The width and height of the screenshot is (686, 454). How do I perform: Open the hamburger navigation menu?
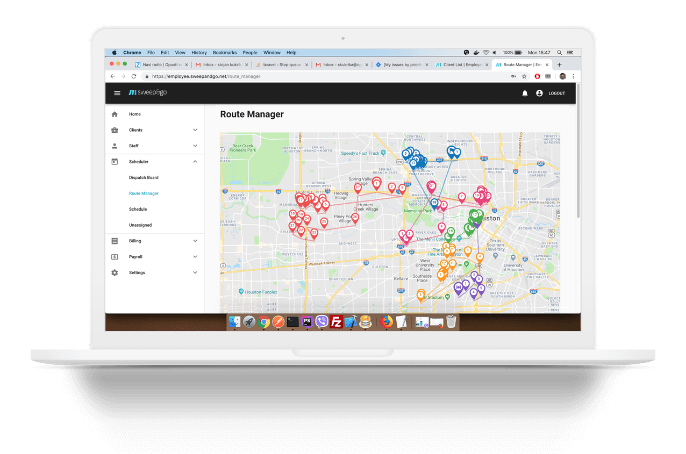[x=116, y=93]
